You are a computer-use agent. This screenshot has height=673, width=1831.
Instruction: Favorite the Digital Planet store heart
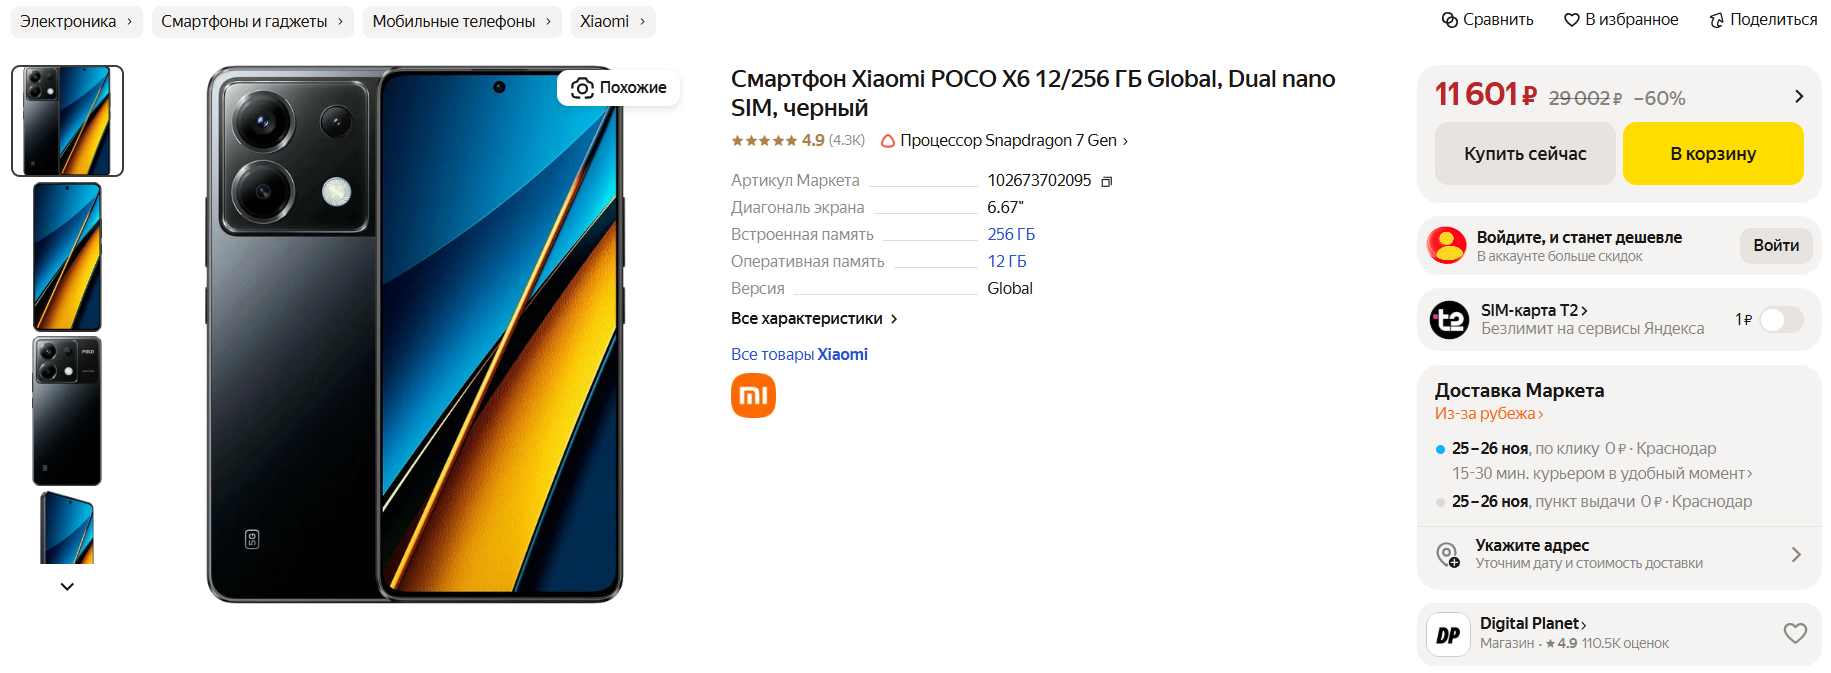[1795, 633]
